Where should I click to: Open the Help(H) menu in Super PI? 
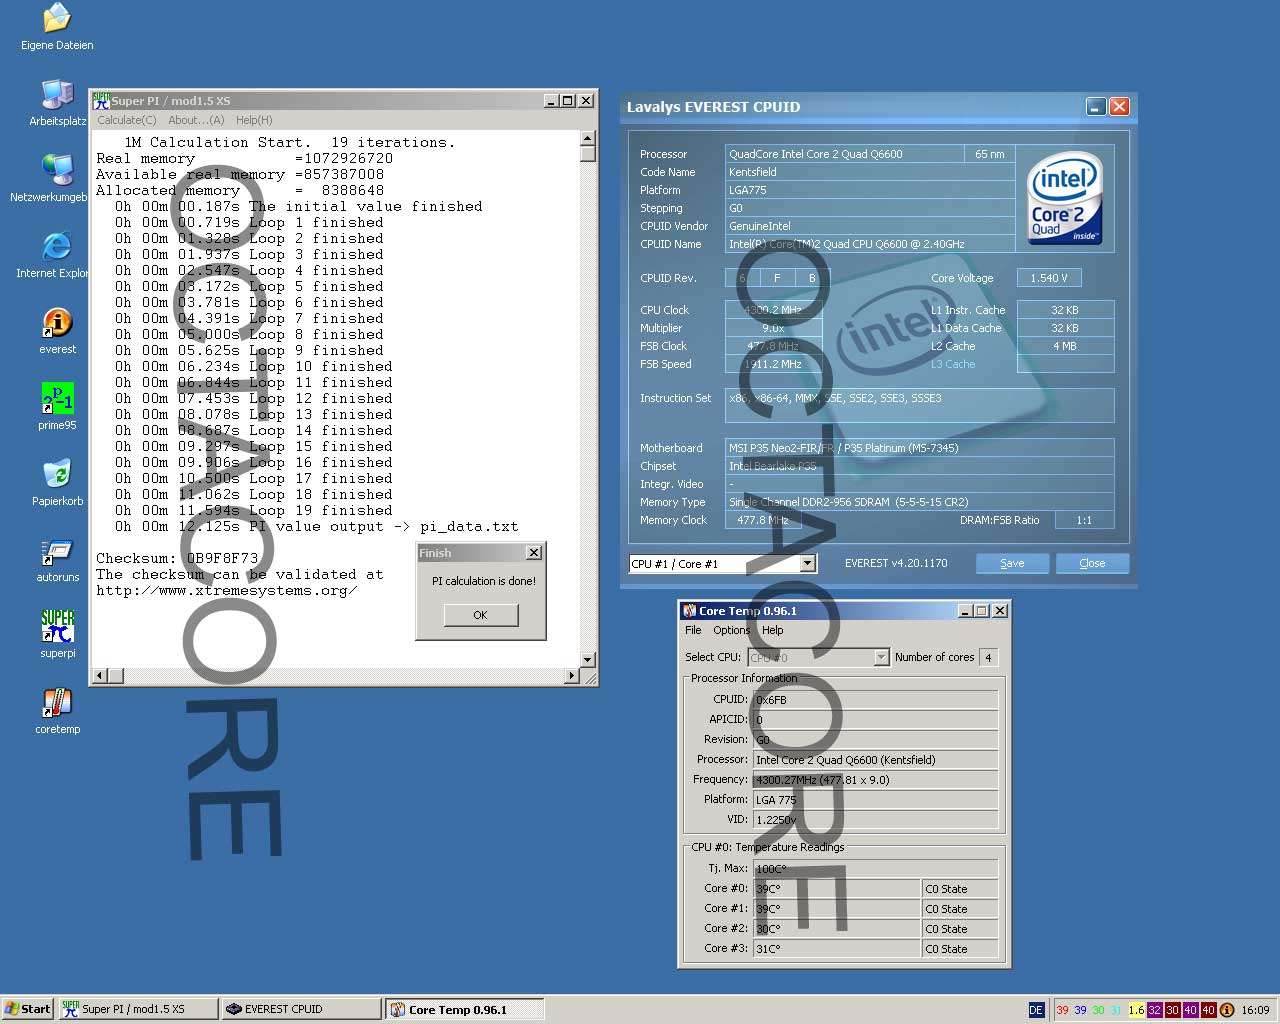(x=254, y=120)
